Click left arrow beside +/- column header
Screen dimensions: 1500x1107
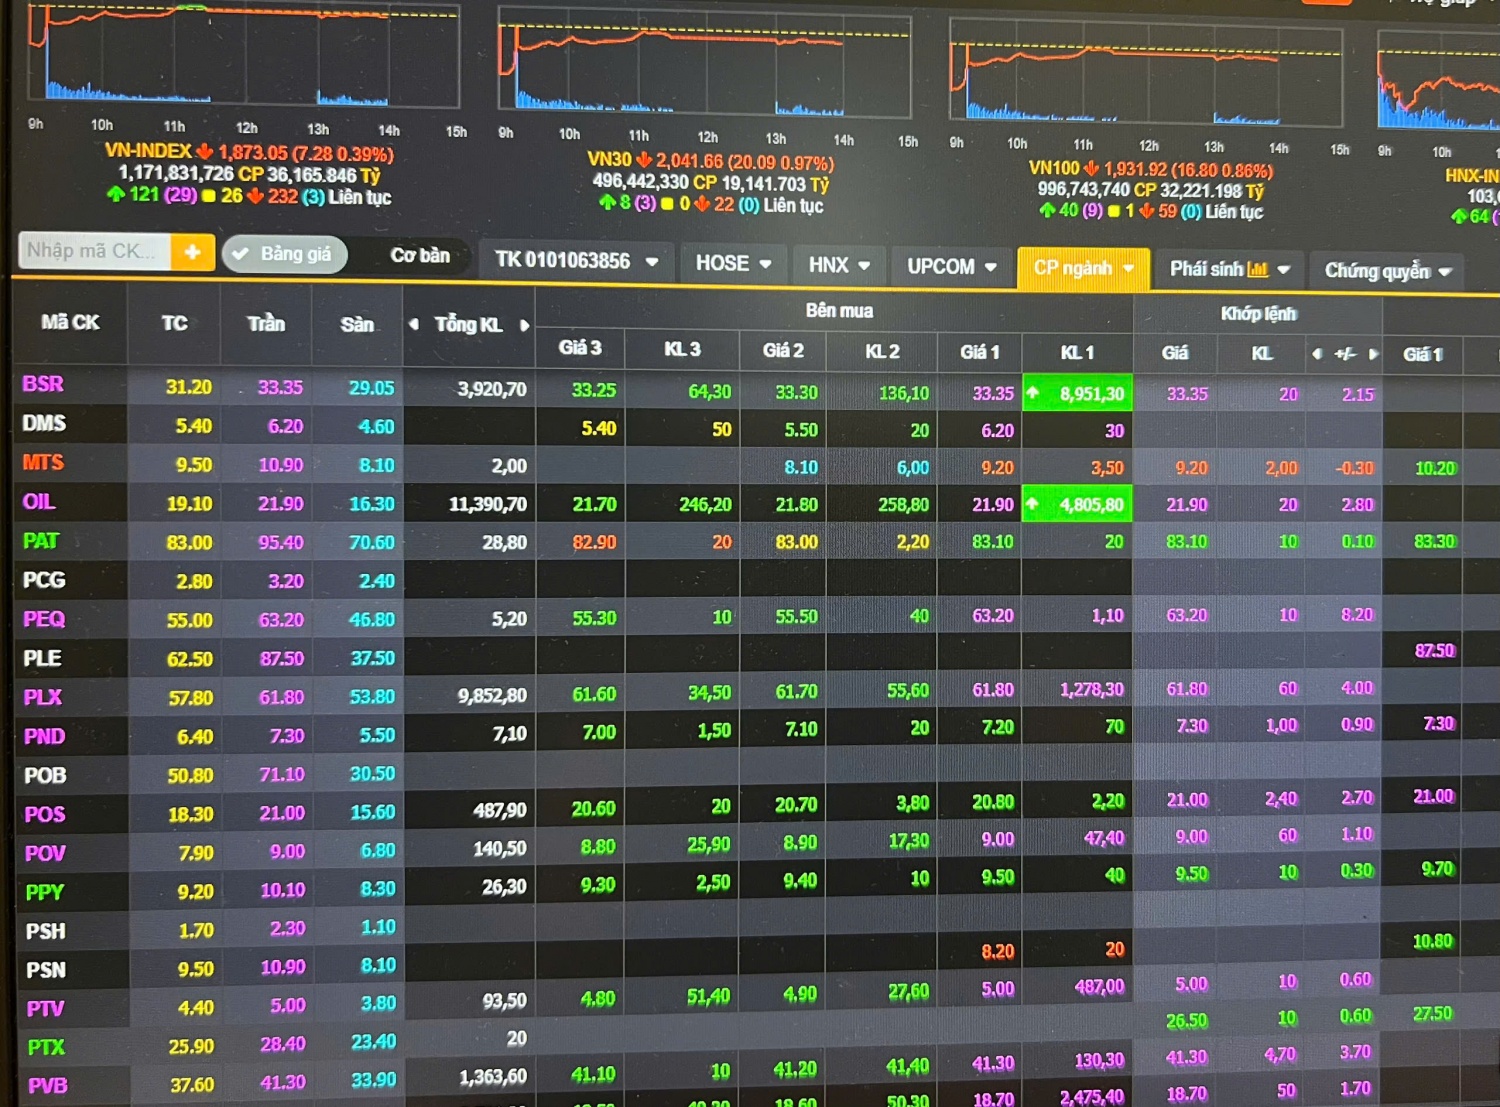point(1317,354)
